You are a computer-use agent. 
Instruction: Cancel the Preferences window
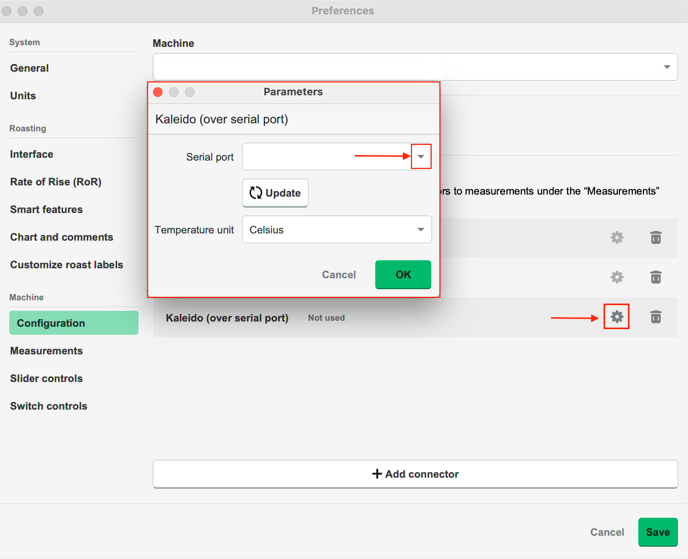(x=607, y=532)
